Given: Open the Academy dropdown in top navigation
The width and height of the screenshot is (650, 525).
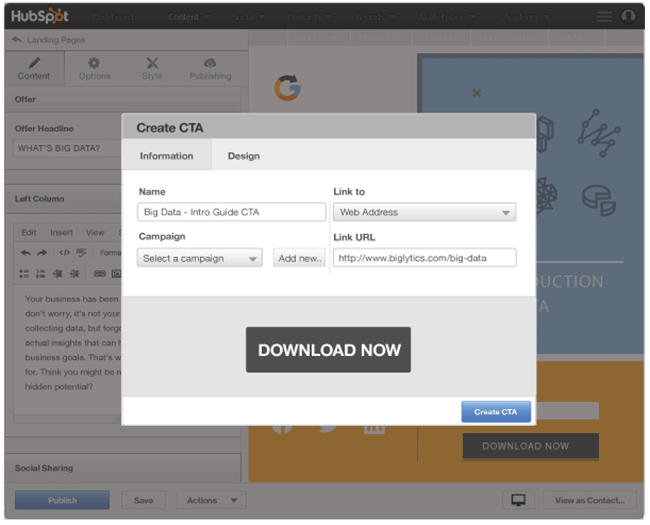Looking at the screenshot, I should [x=526, y=17].
